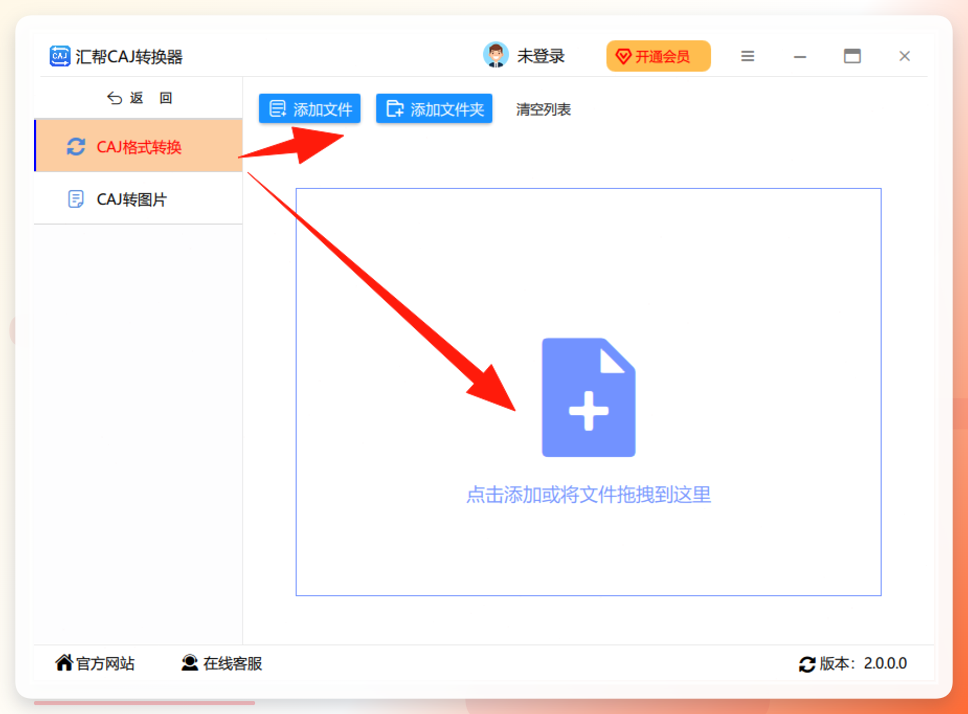Click the 汇帮CAJ转换器 app logo icon
968x714 pixels.
60,56
